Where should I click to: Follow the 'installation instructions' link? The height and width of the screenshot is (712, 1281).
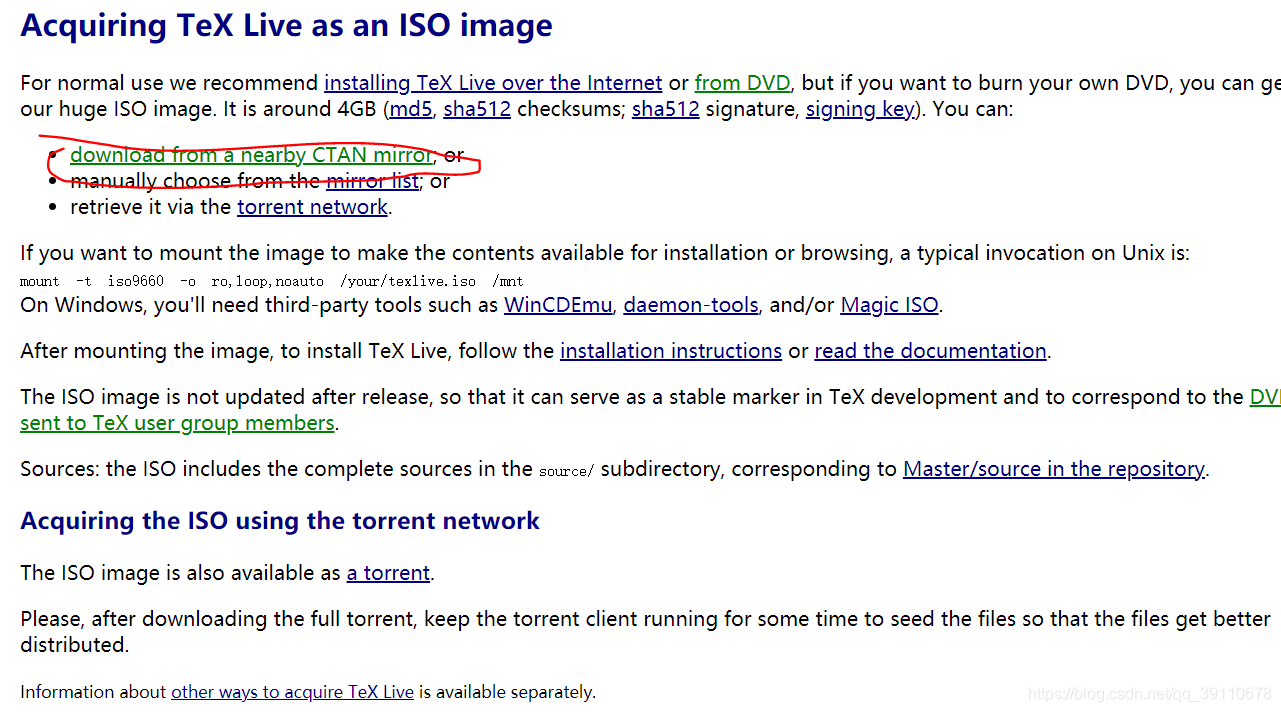[x=671, y=351]
